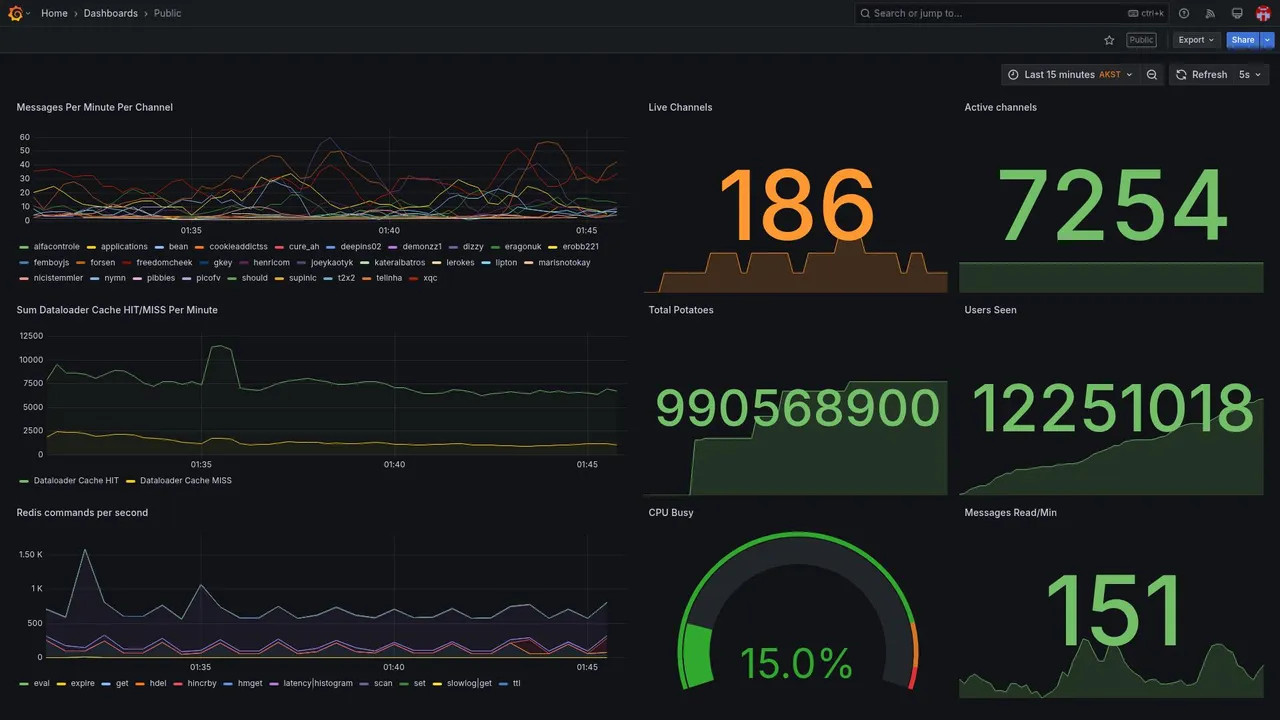Viewport: 1280px width, 720px height.
Task: Expand the arrow beside Share button
Action: [1268, 40]
